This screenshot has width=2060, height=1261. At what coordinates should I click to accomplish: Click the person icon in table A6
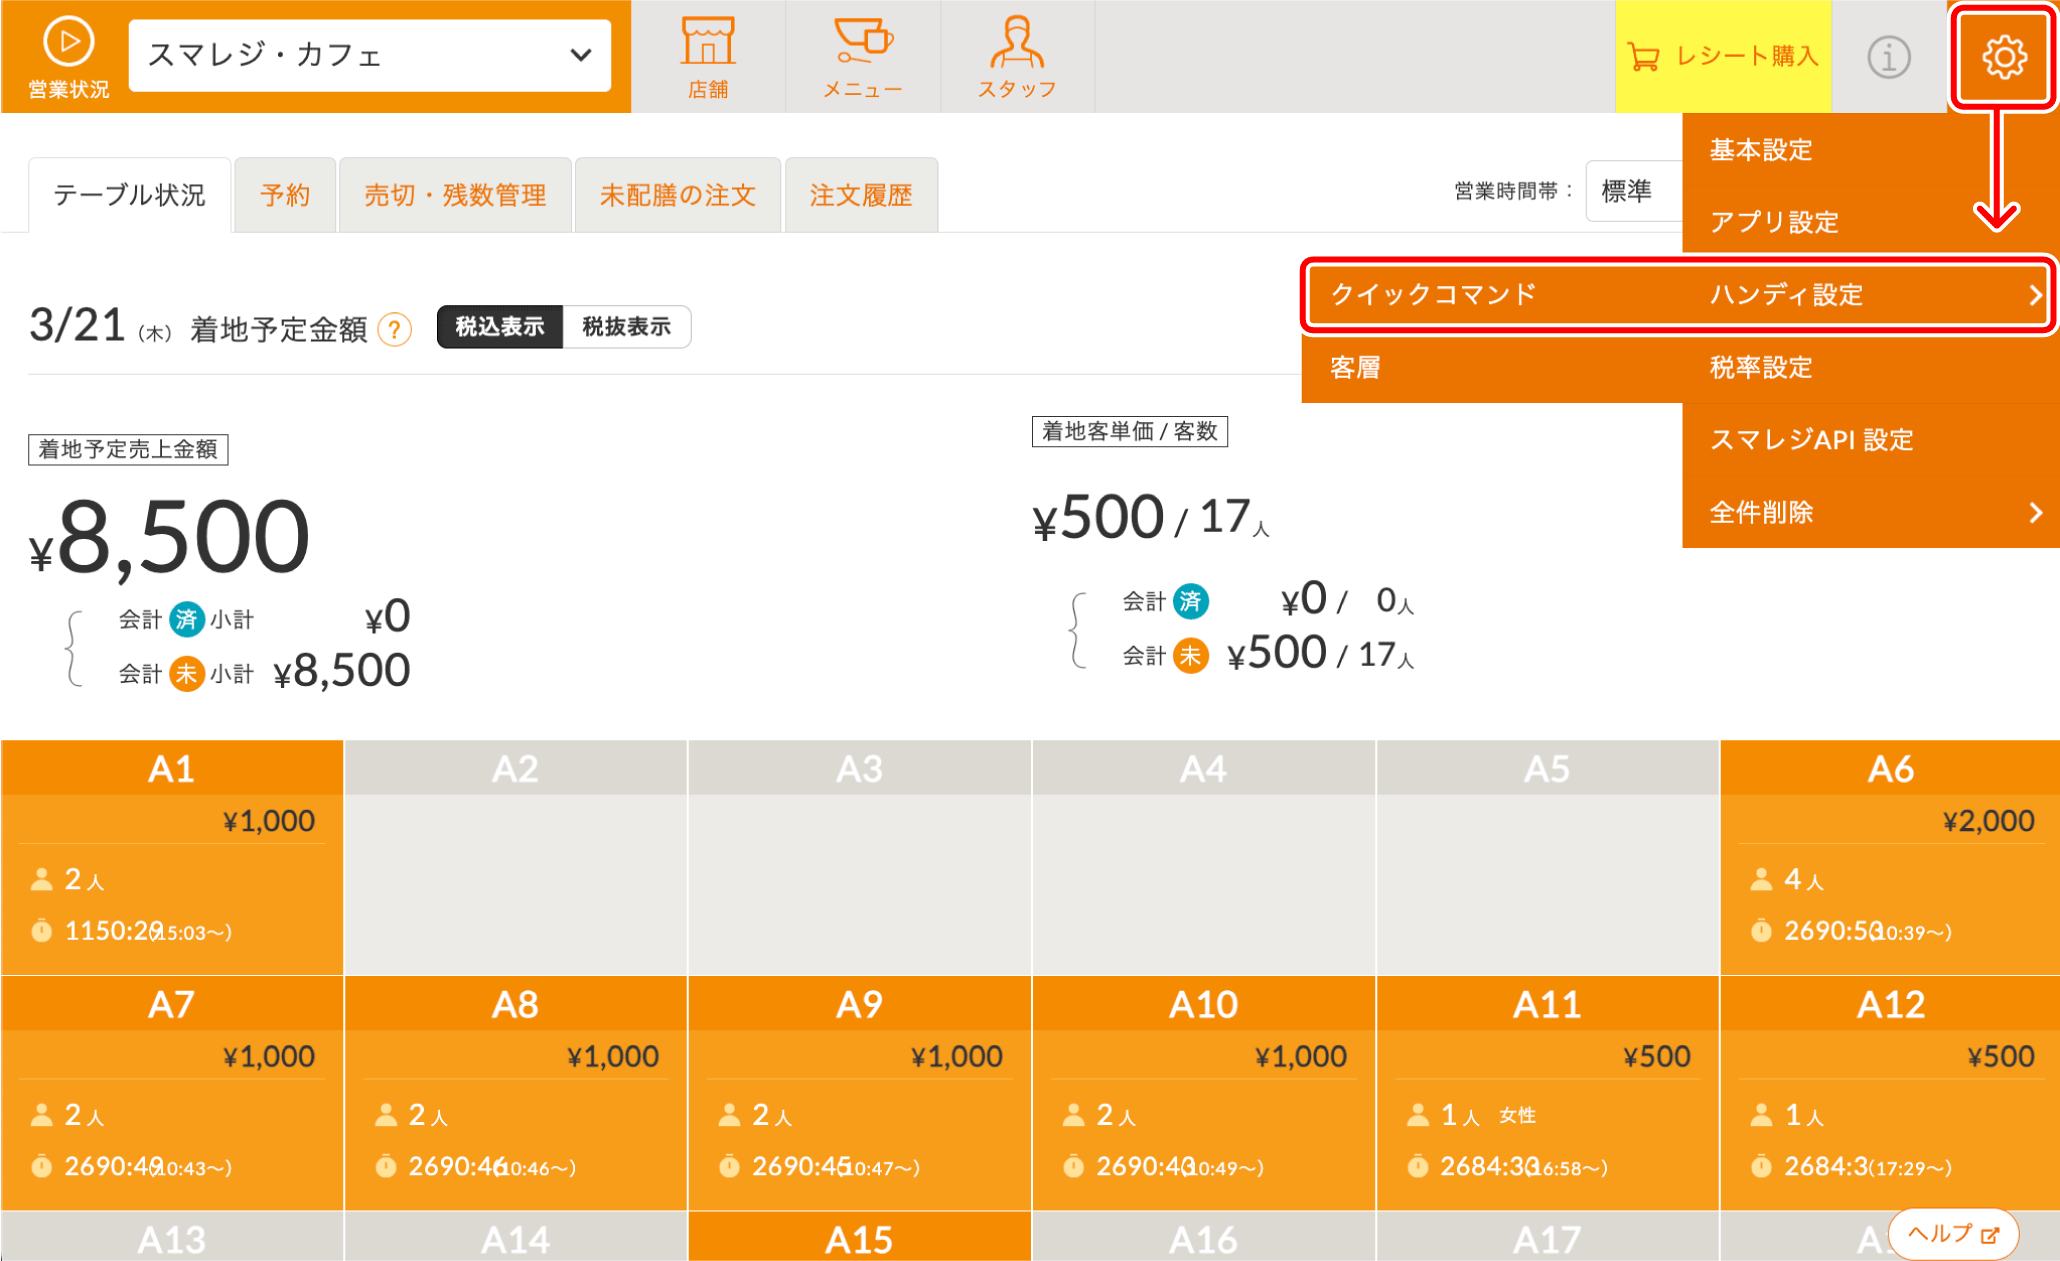1762,880
